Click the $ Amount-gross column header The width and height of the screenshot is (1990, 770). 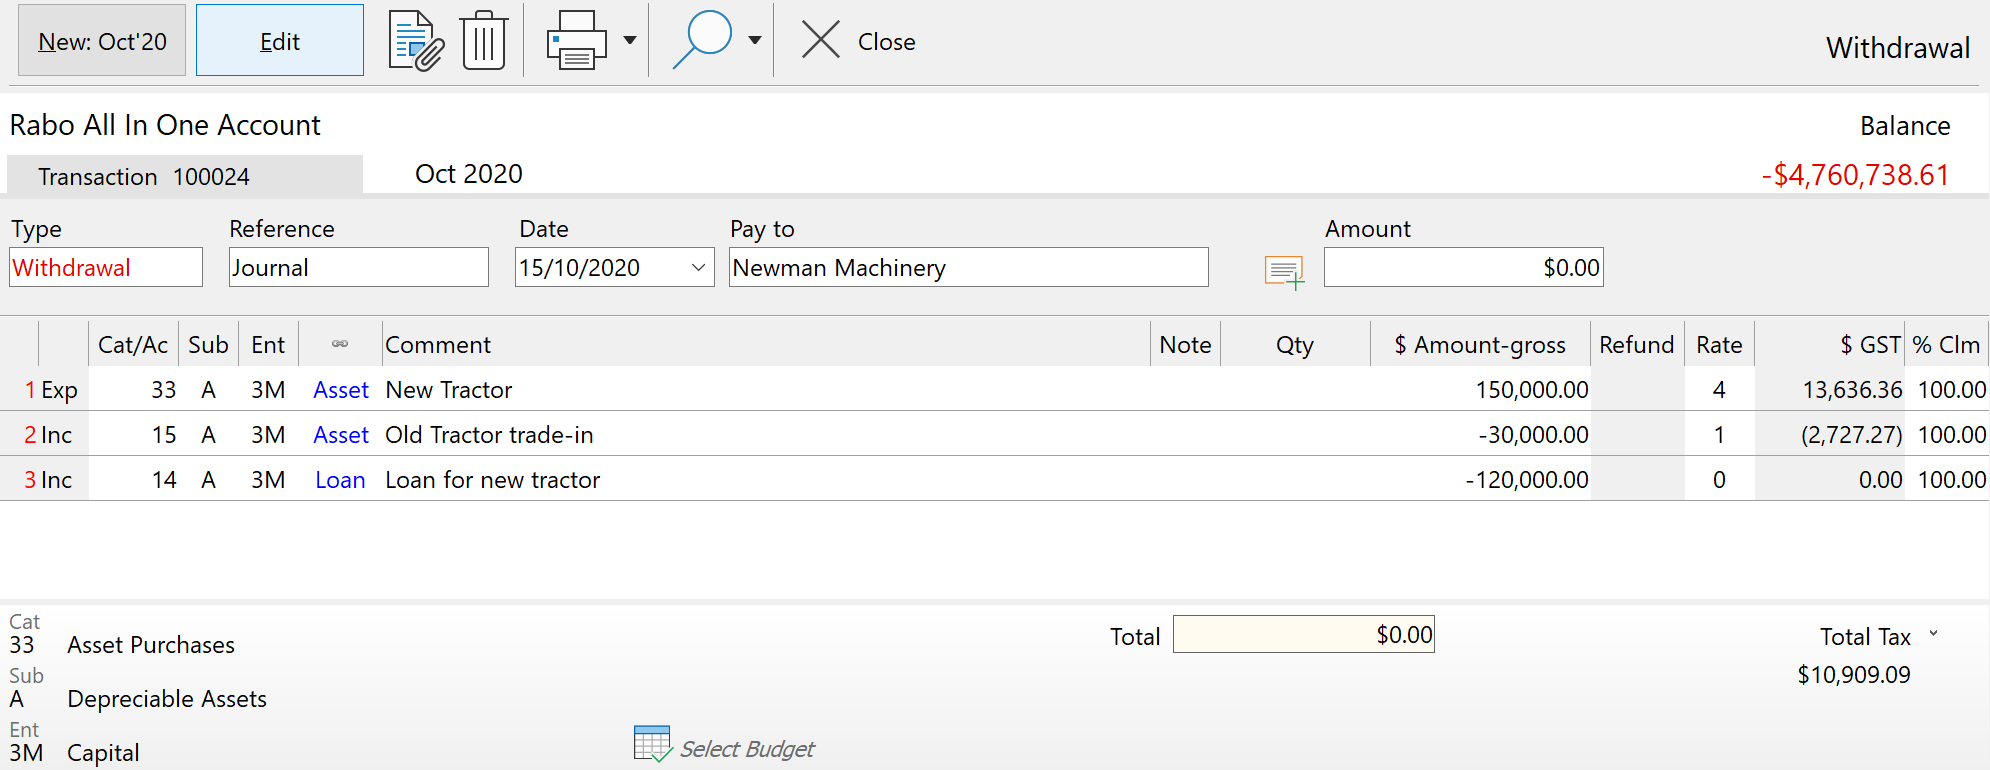coord(1480,345)
